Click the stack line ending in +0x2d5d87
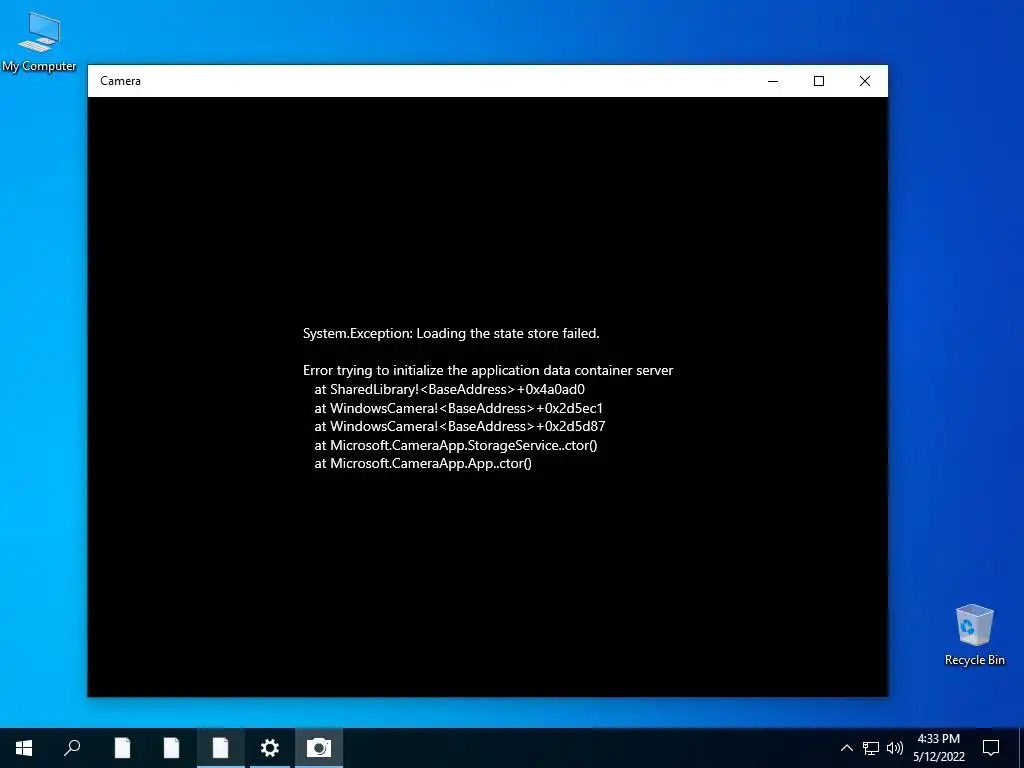This screenshot has width=1024, height=768. (x=460, y=426)
